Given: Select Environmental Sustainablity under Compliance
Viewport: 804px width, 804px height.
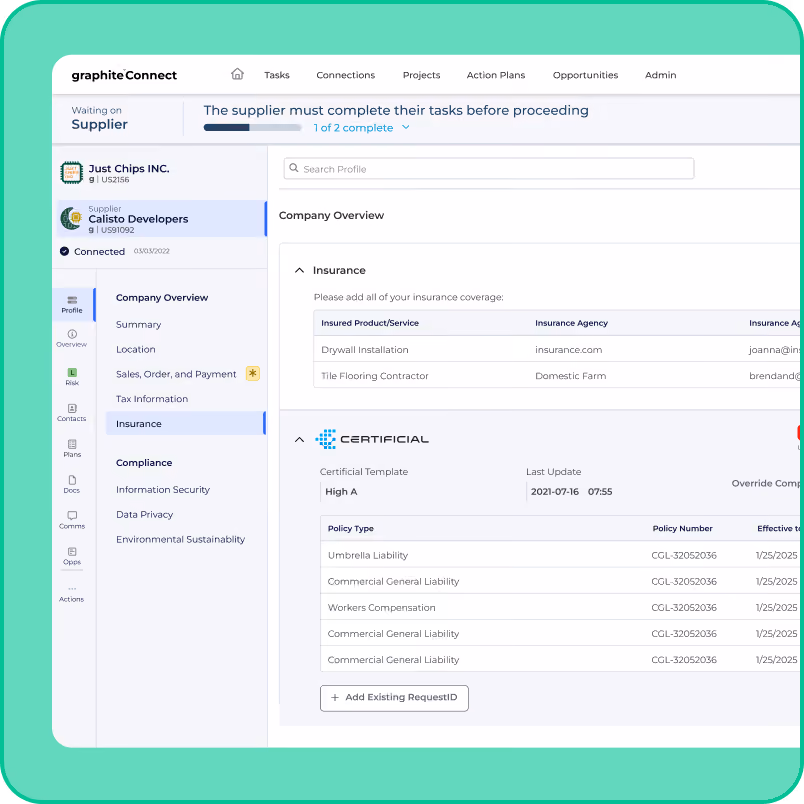Looking at the screenshot, I should pyautogui.click(x=180, y=539).
